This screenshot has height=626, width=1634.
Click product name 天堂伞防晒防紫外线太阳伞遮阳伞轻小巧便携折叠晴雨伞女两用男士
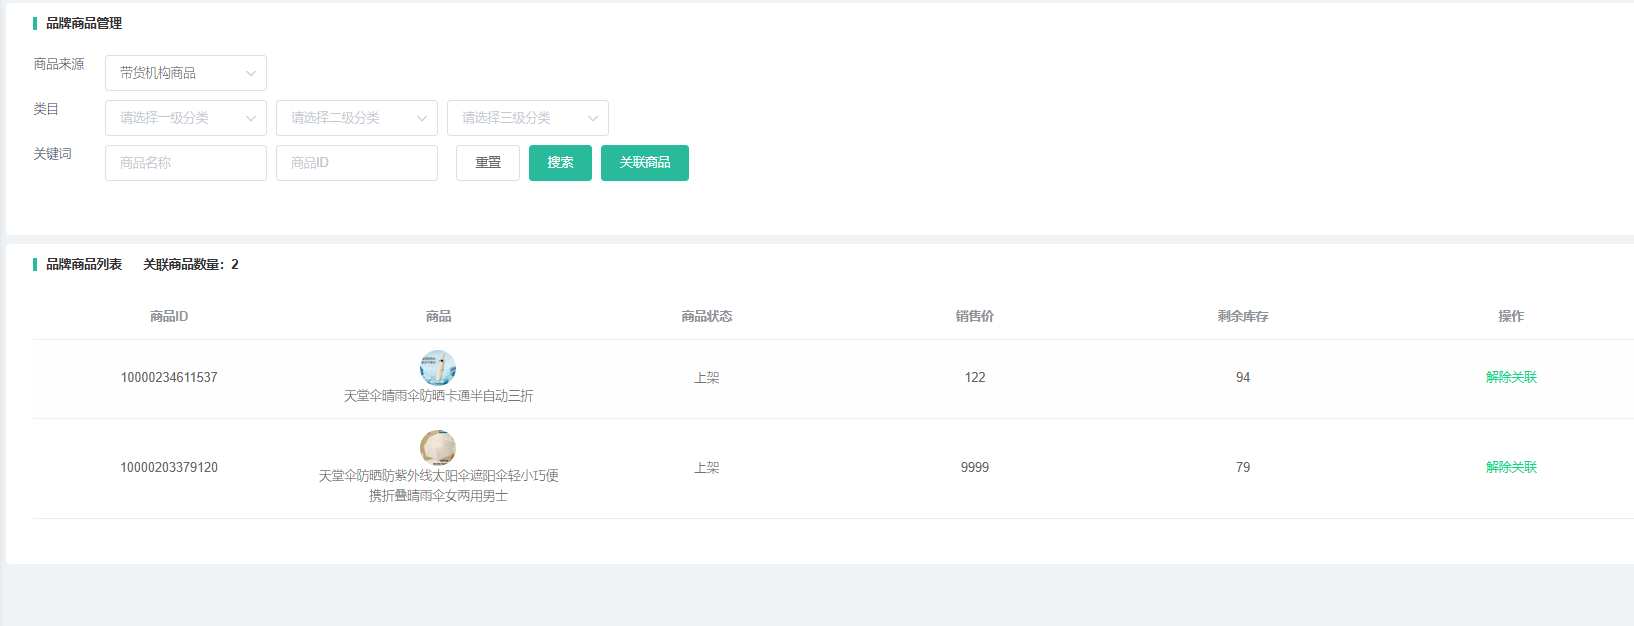438,486
